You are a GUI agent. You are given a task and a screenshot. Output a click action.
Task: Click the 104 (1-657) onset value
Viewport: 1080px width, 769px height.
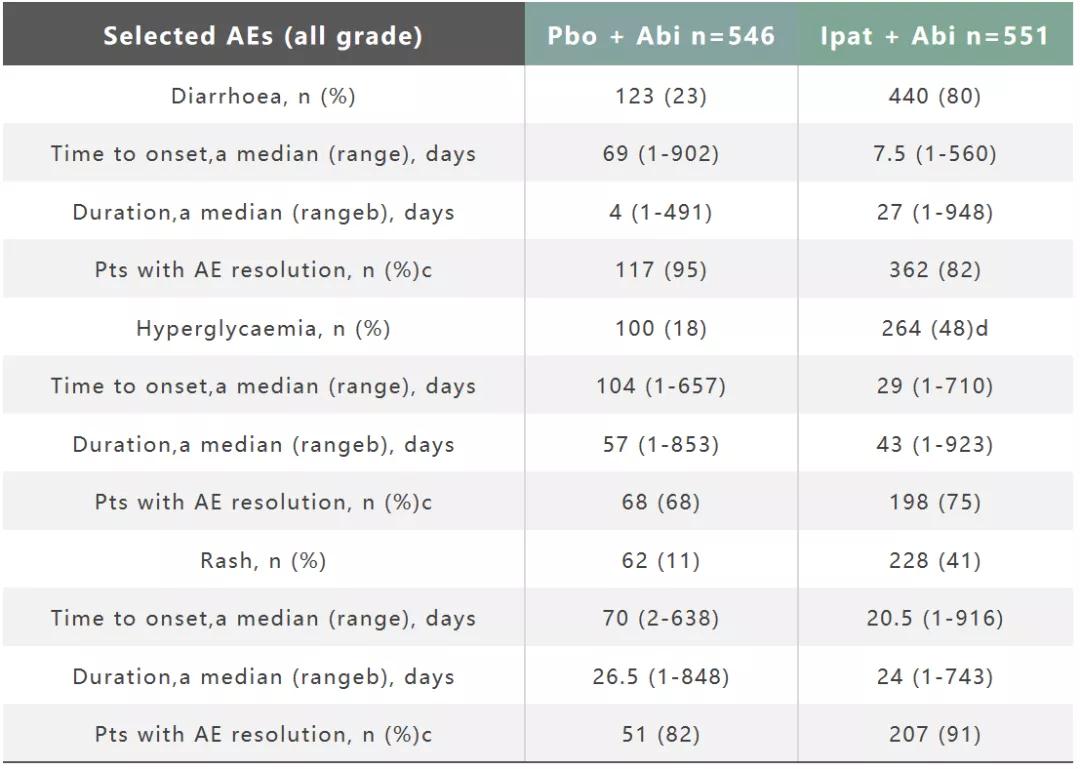point(660,386)
